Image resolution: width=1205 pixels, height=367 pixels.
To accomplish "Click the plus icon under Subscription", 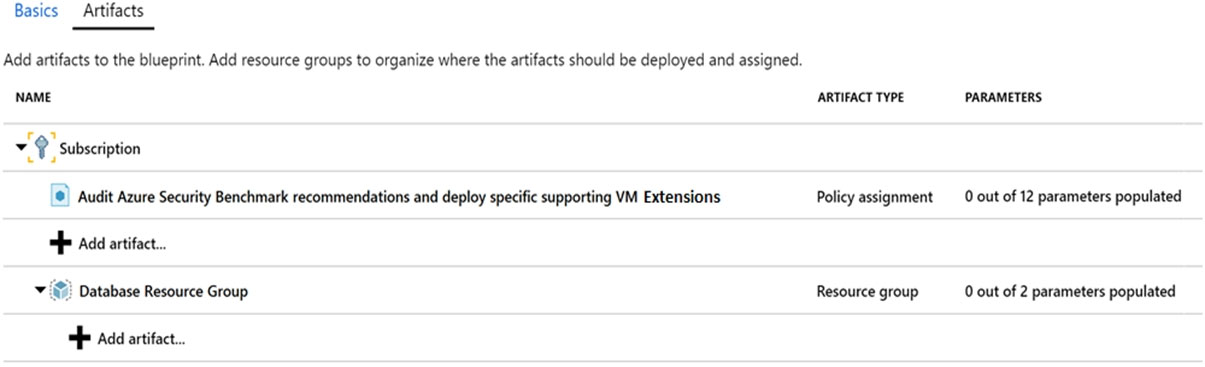I will point(61,244).
